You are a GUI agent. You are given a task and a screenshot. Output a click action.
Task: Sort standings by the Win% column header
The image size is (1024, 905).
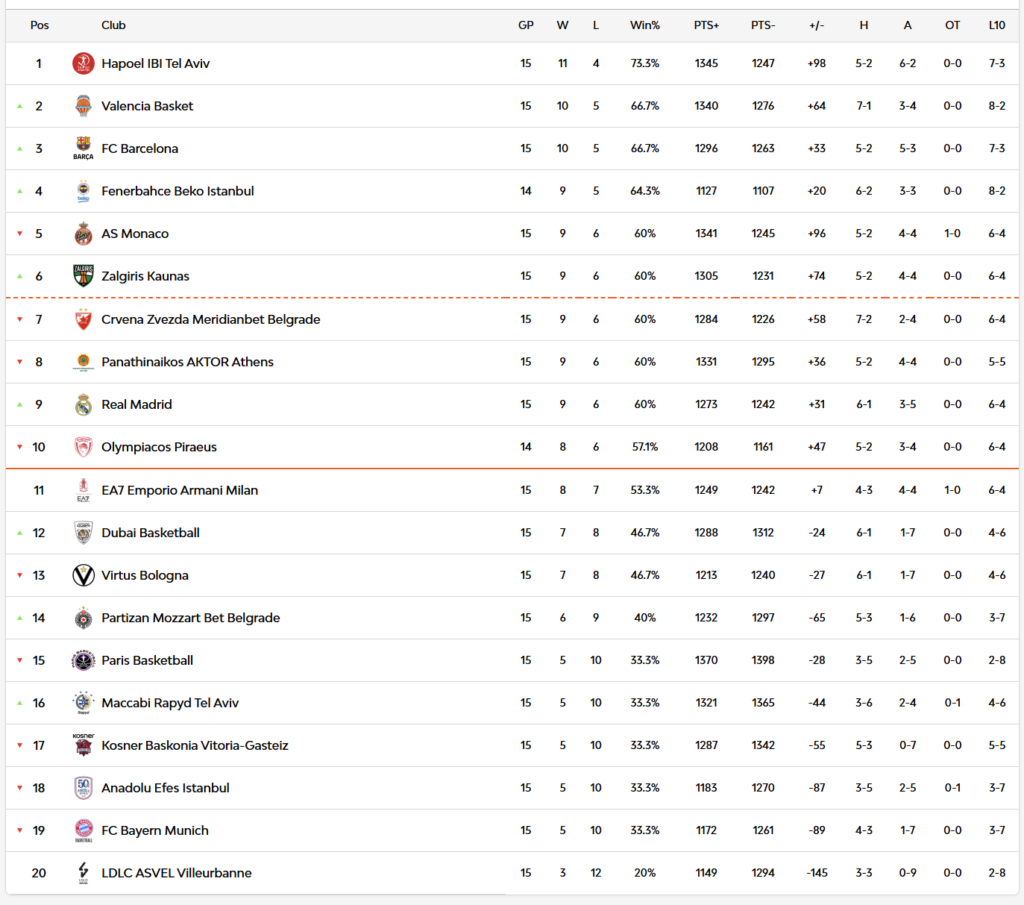coord(644,25)
